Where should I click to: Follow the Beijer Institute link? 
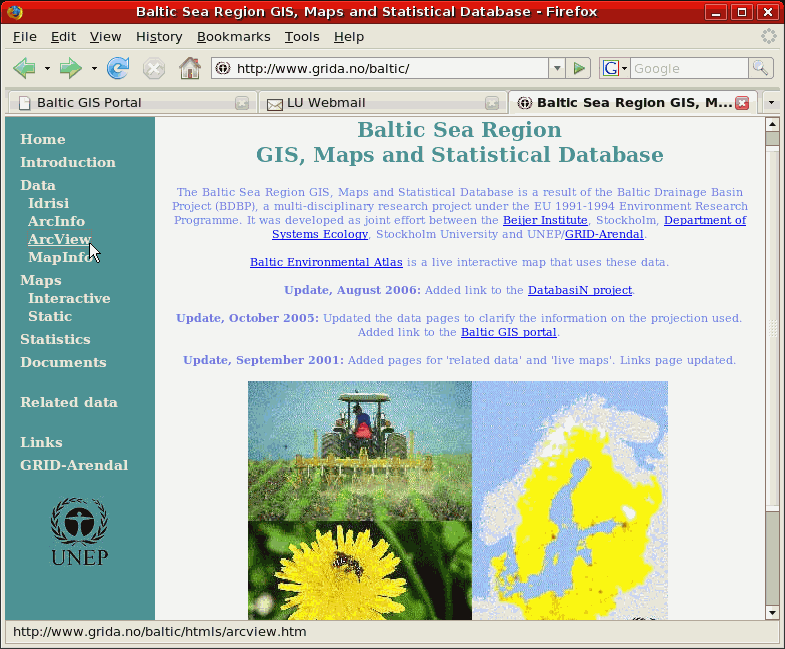tap(545, 220)
